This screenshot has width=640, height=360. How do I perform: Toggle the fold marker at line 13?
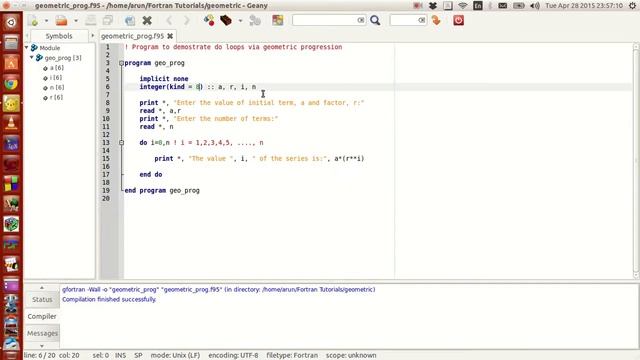click(121, 142)
